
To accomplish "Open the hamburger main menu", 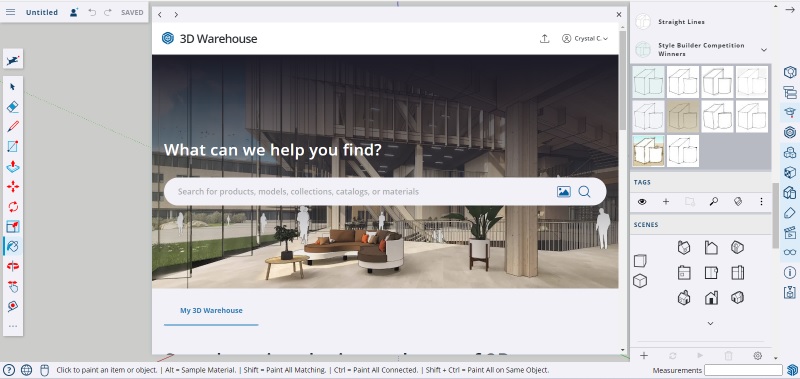I will pos(10,12).
